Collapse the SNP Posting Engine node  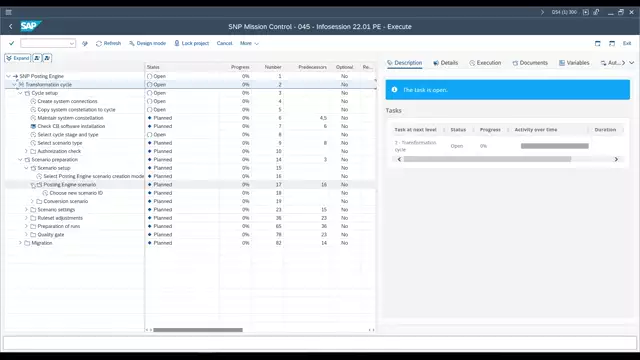click(8, 76)
